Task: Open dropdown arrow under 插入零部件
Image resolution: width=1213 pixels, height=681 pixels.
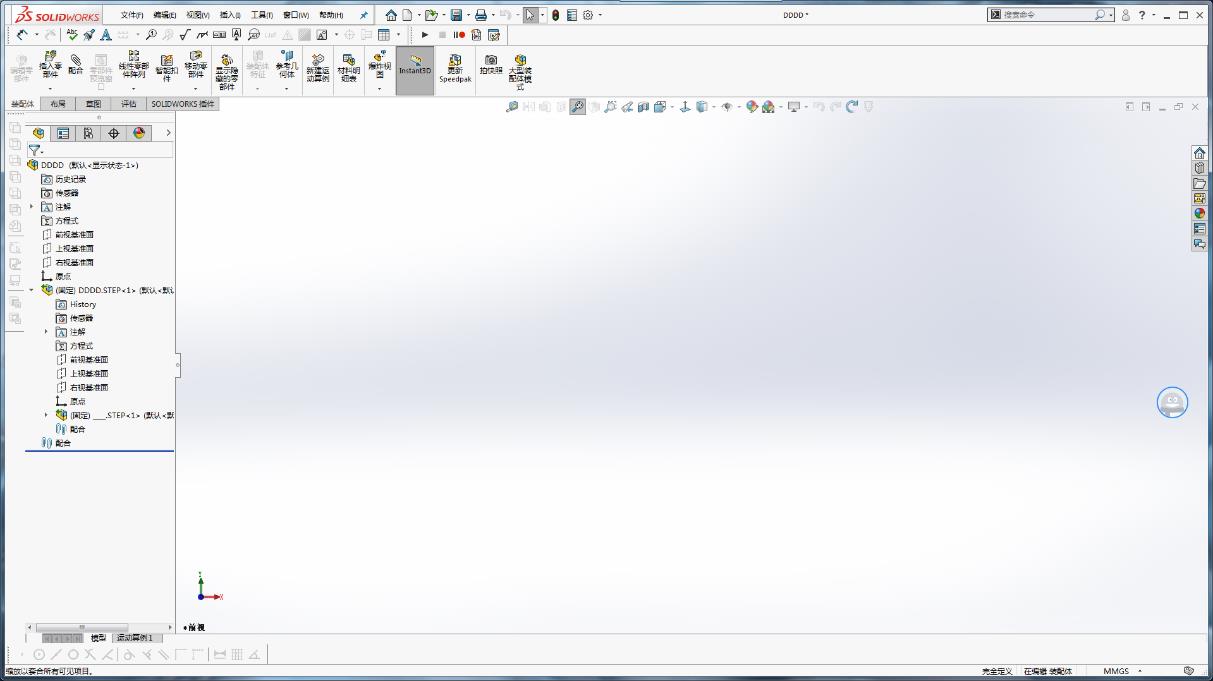Action: pyautogui.click(x=50, y=89)
